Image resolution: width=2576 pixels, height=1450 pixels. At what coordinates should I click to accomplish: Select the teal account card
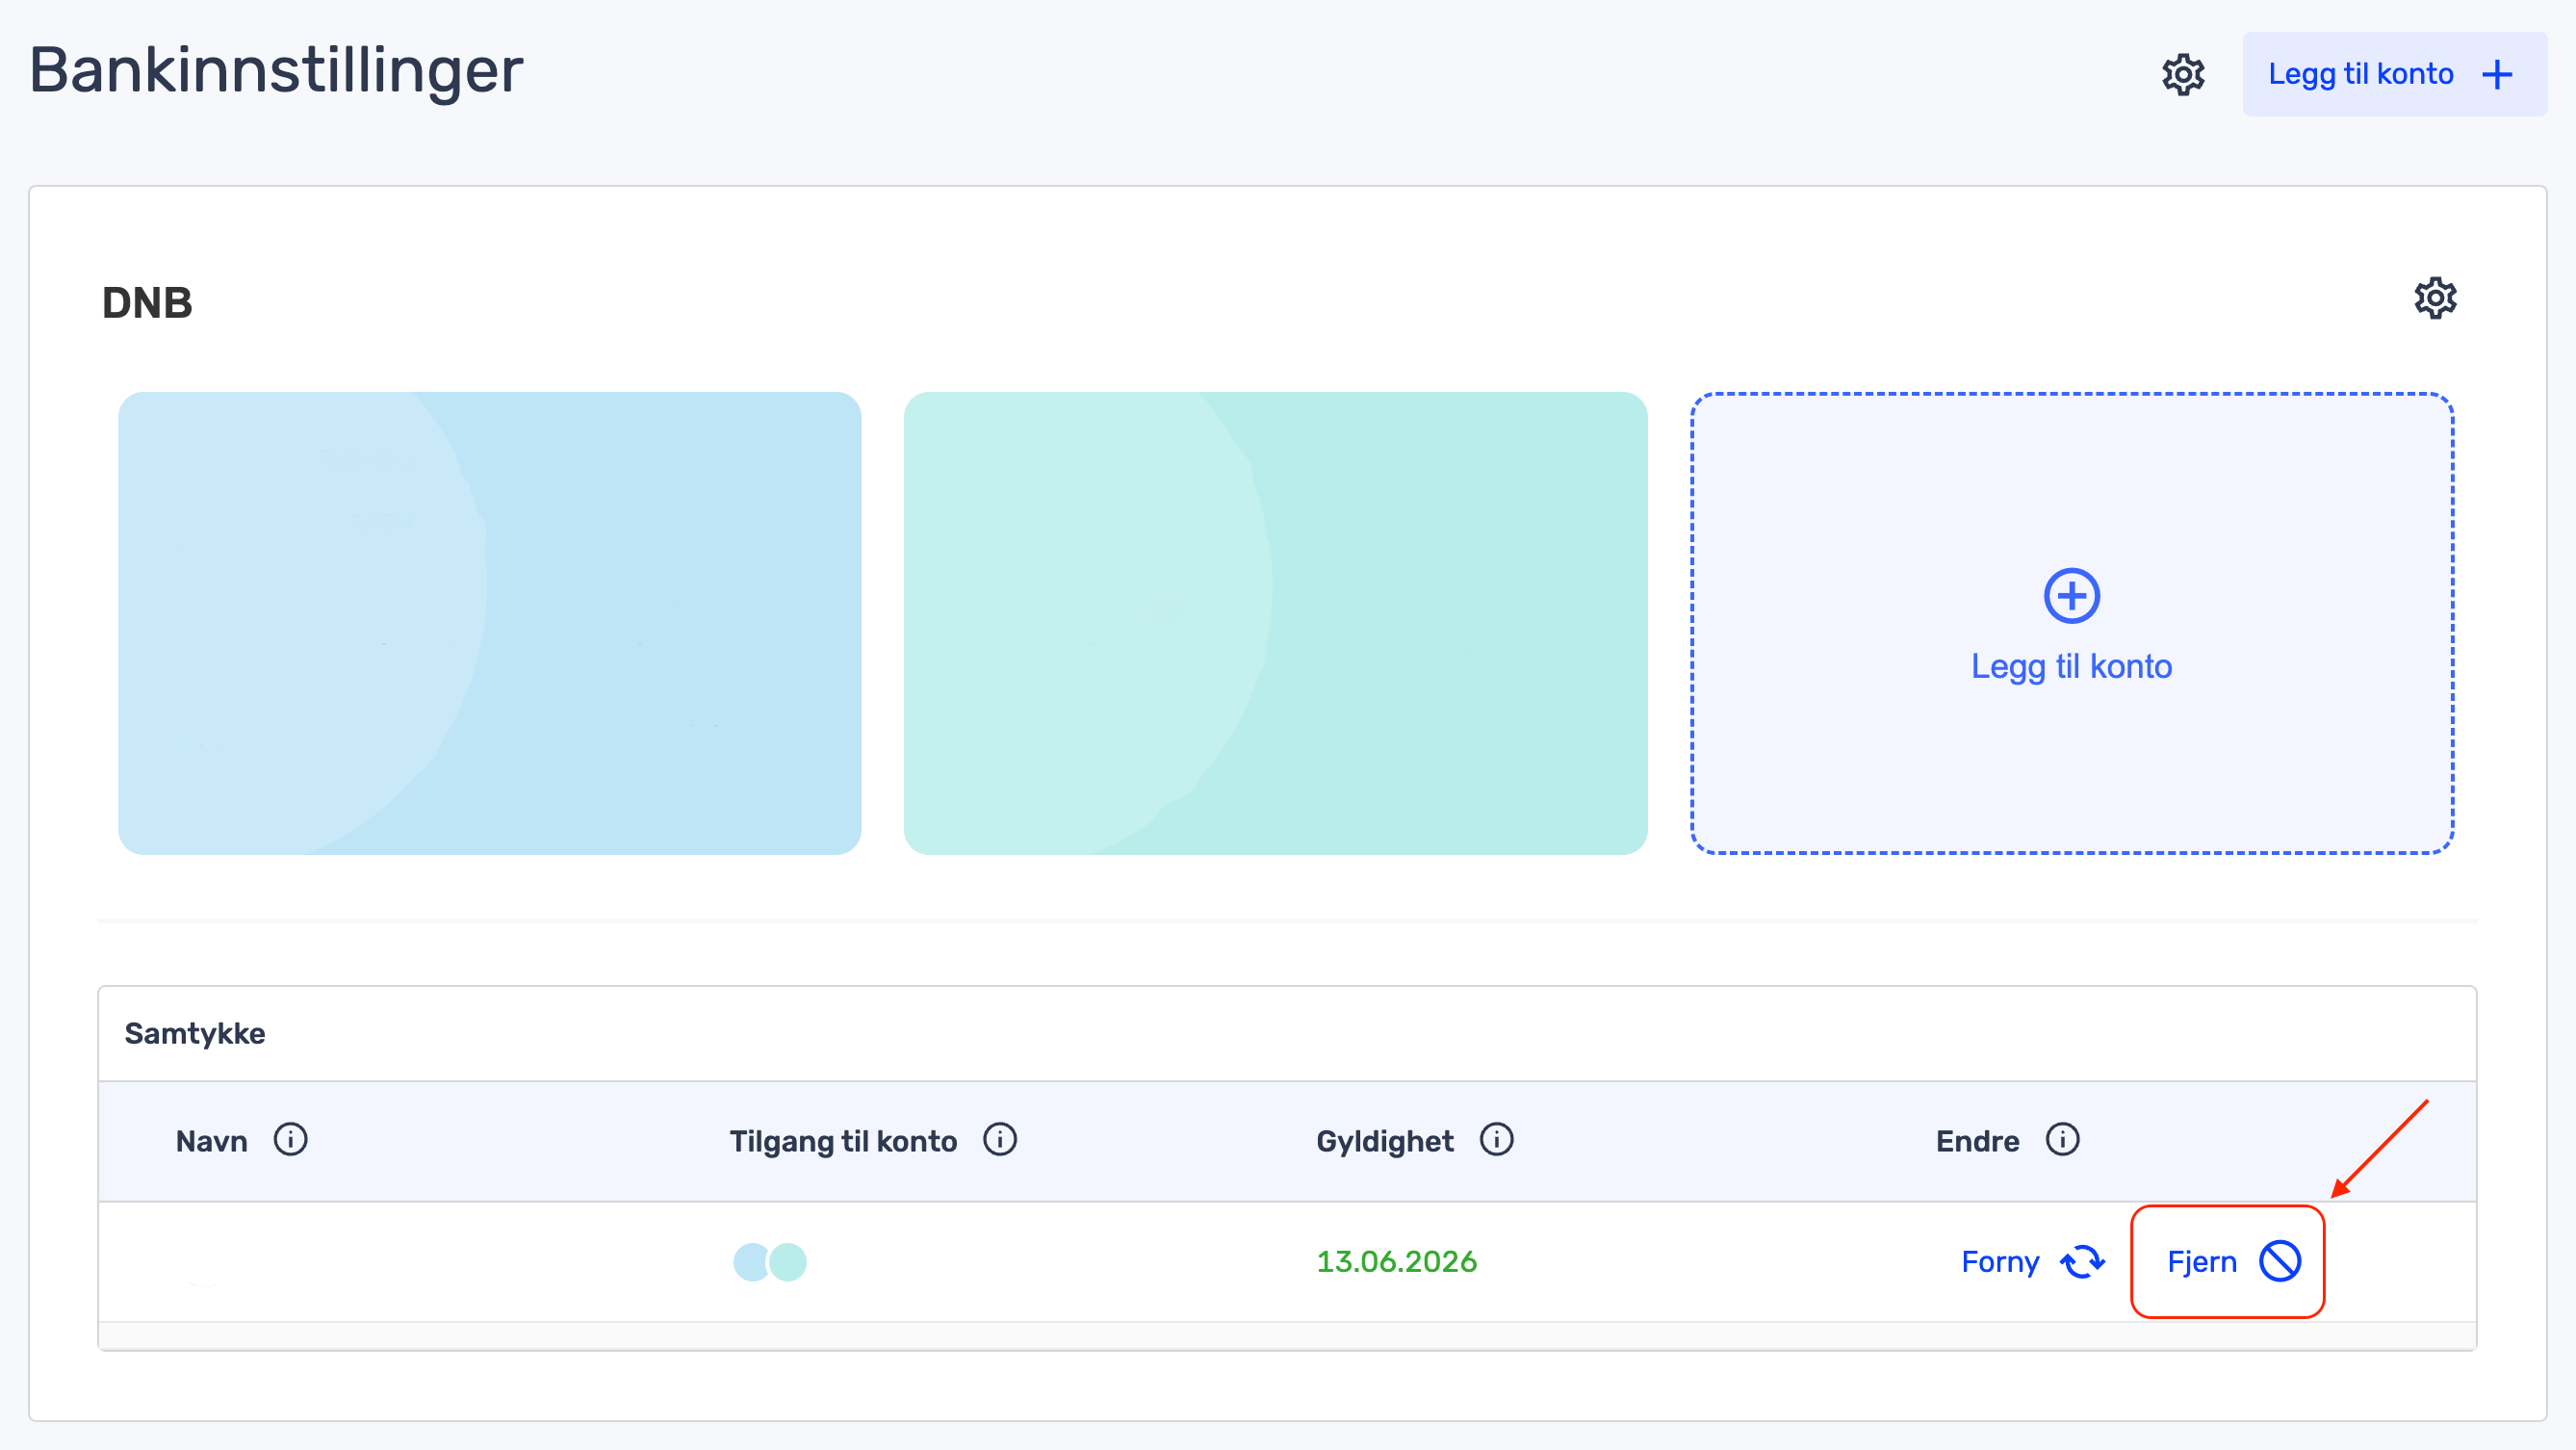tap(1275, 623)
